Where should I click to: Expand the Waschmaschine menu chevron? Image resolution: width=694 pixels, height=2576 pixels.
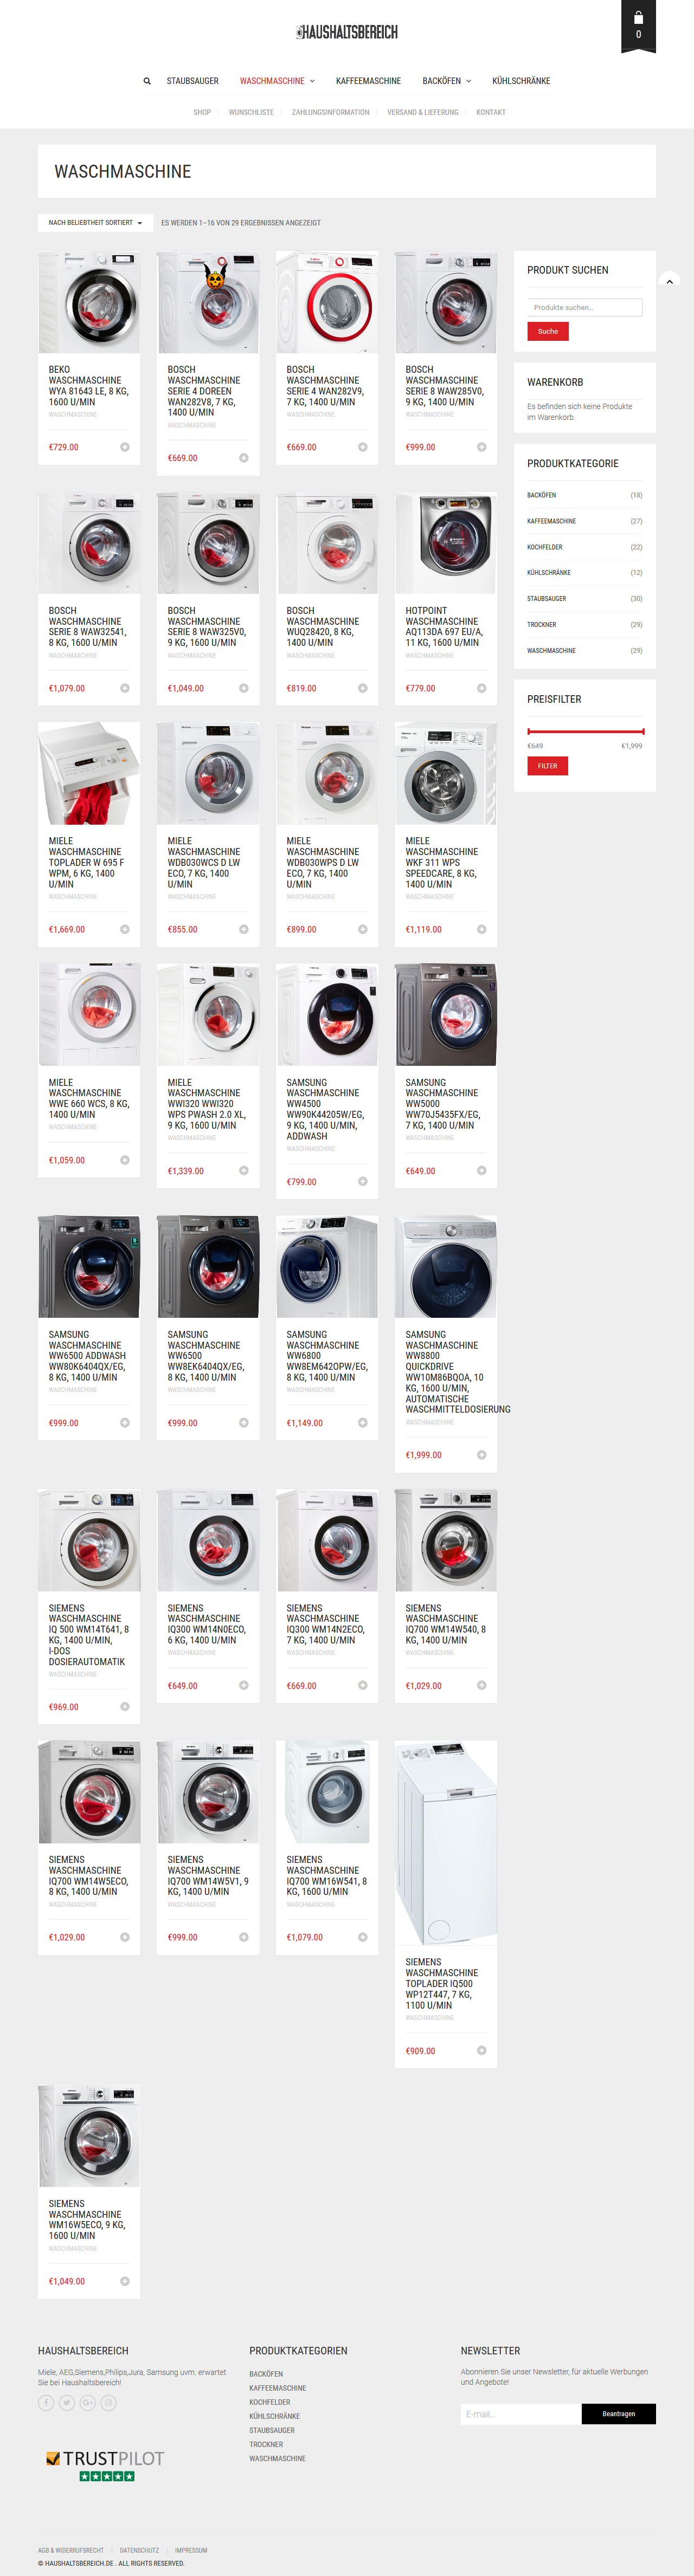click(x=312, y=81)
